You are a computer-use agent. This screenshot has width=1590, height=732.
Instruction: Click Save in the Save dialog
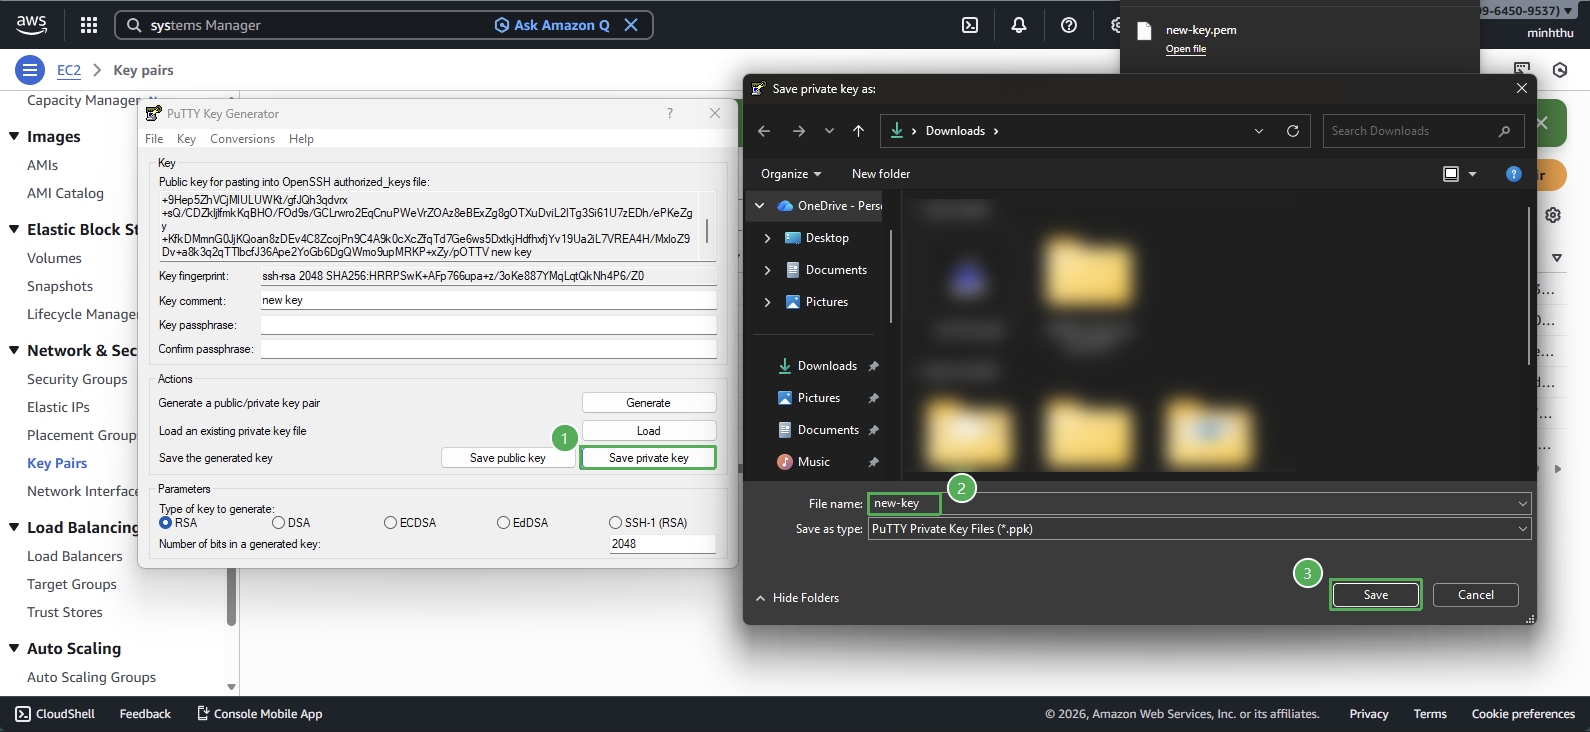click(1376, 595)
